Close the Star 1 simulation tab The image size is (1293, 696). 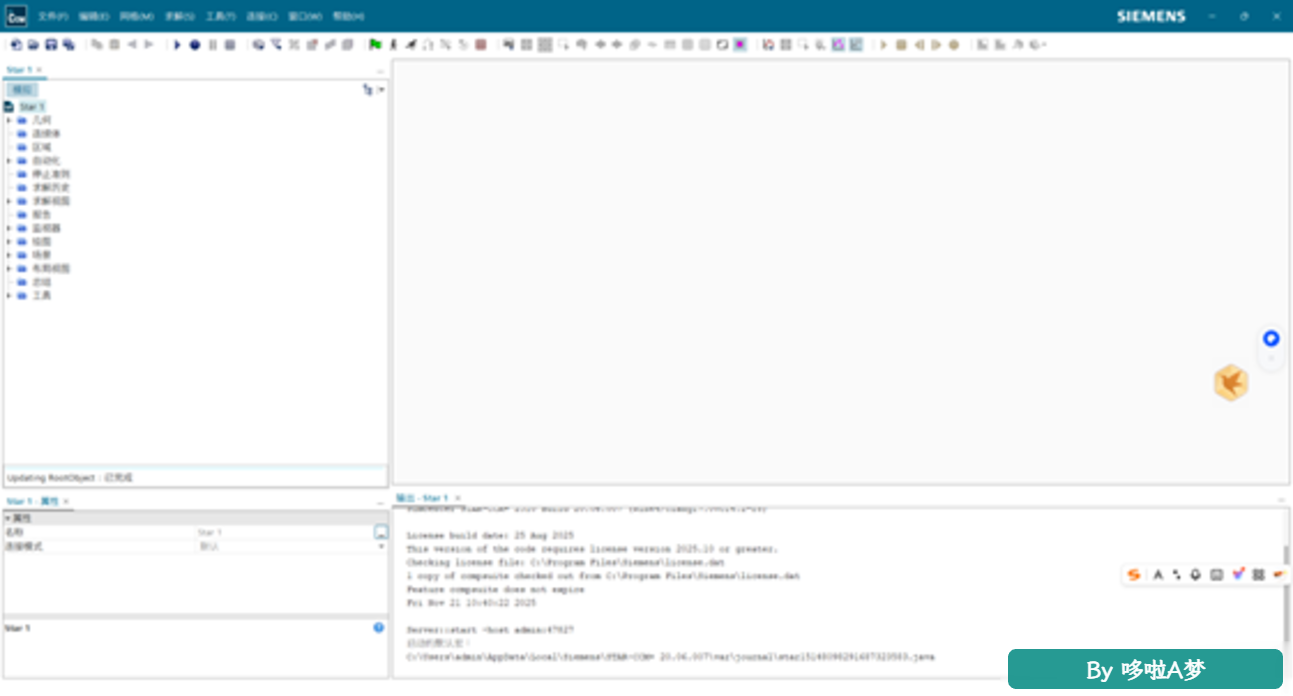(x=39, y=70)
